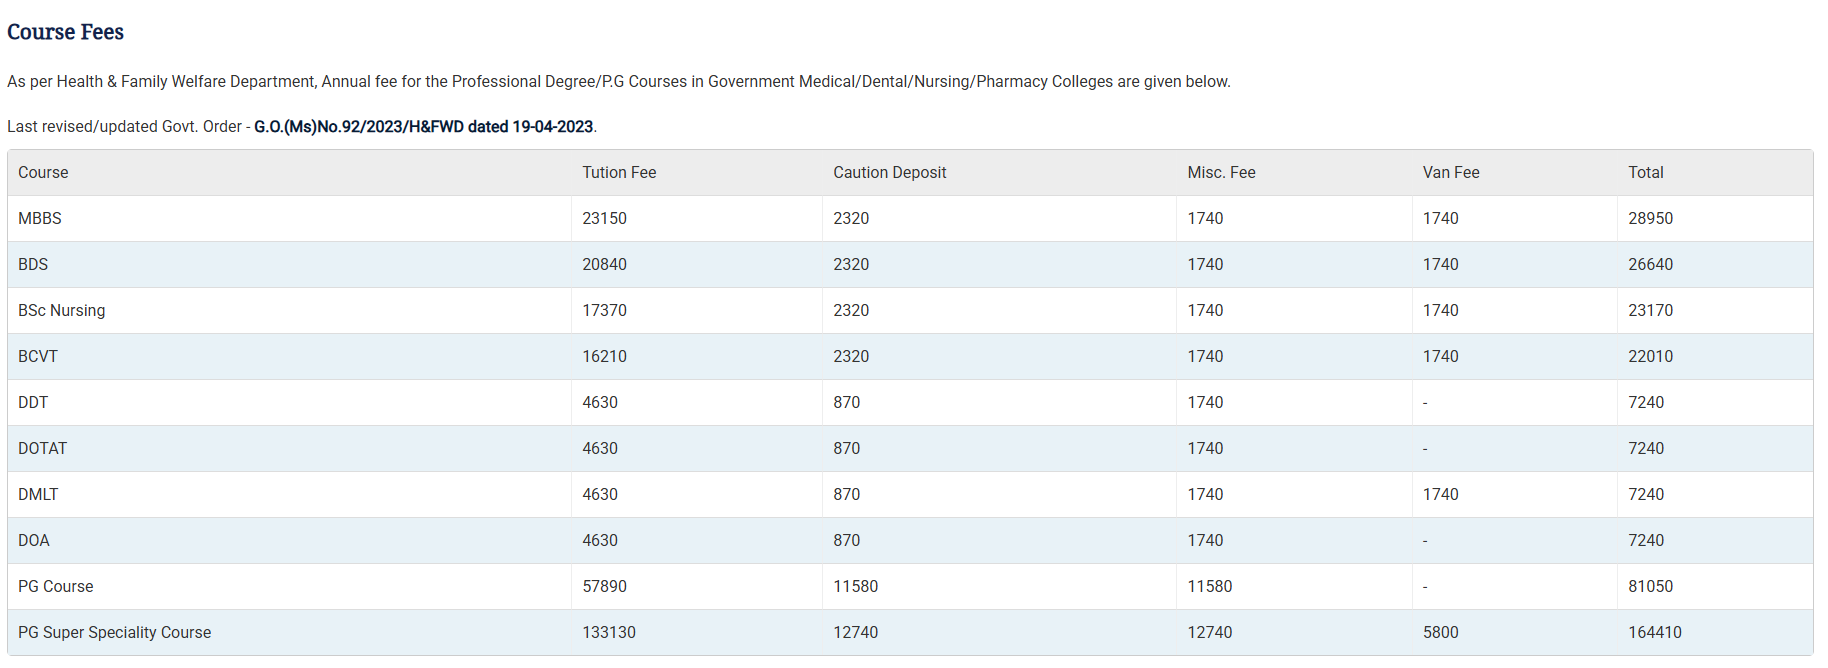Select the PG Super Speciality Course cell
1828x668 pixels.
(x=114, y=633)
